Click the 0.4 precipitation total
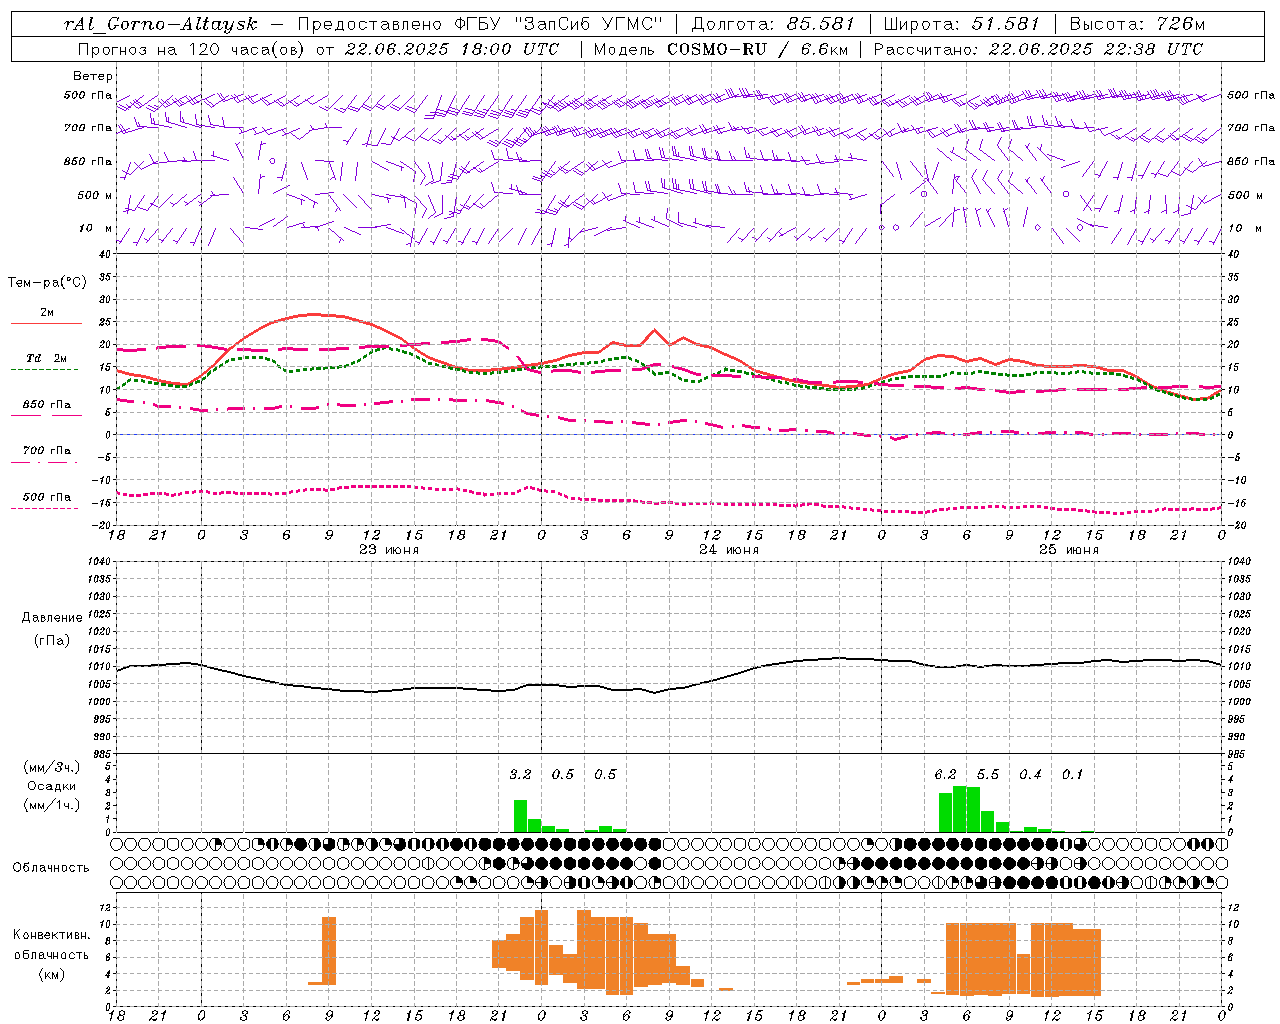 tap(1030, 775)
